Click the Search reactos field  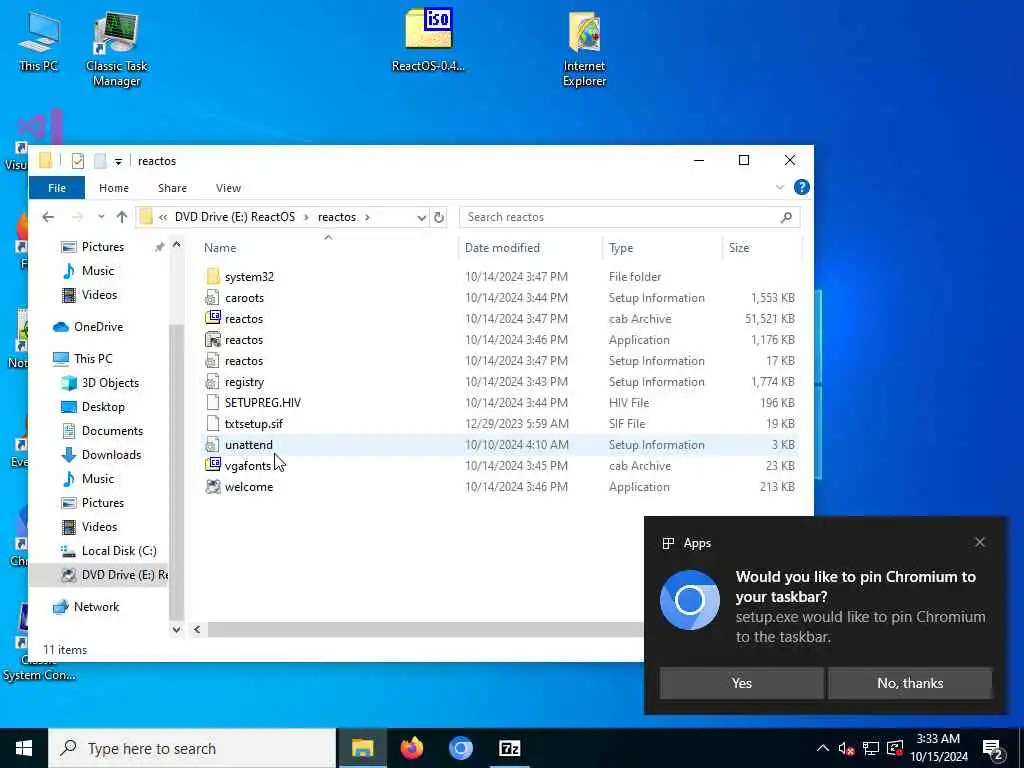pyautogui.click(x=619, y=217)
